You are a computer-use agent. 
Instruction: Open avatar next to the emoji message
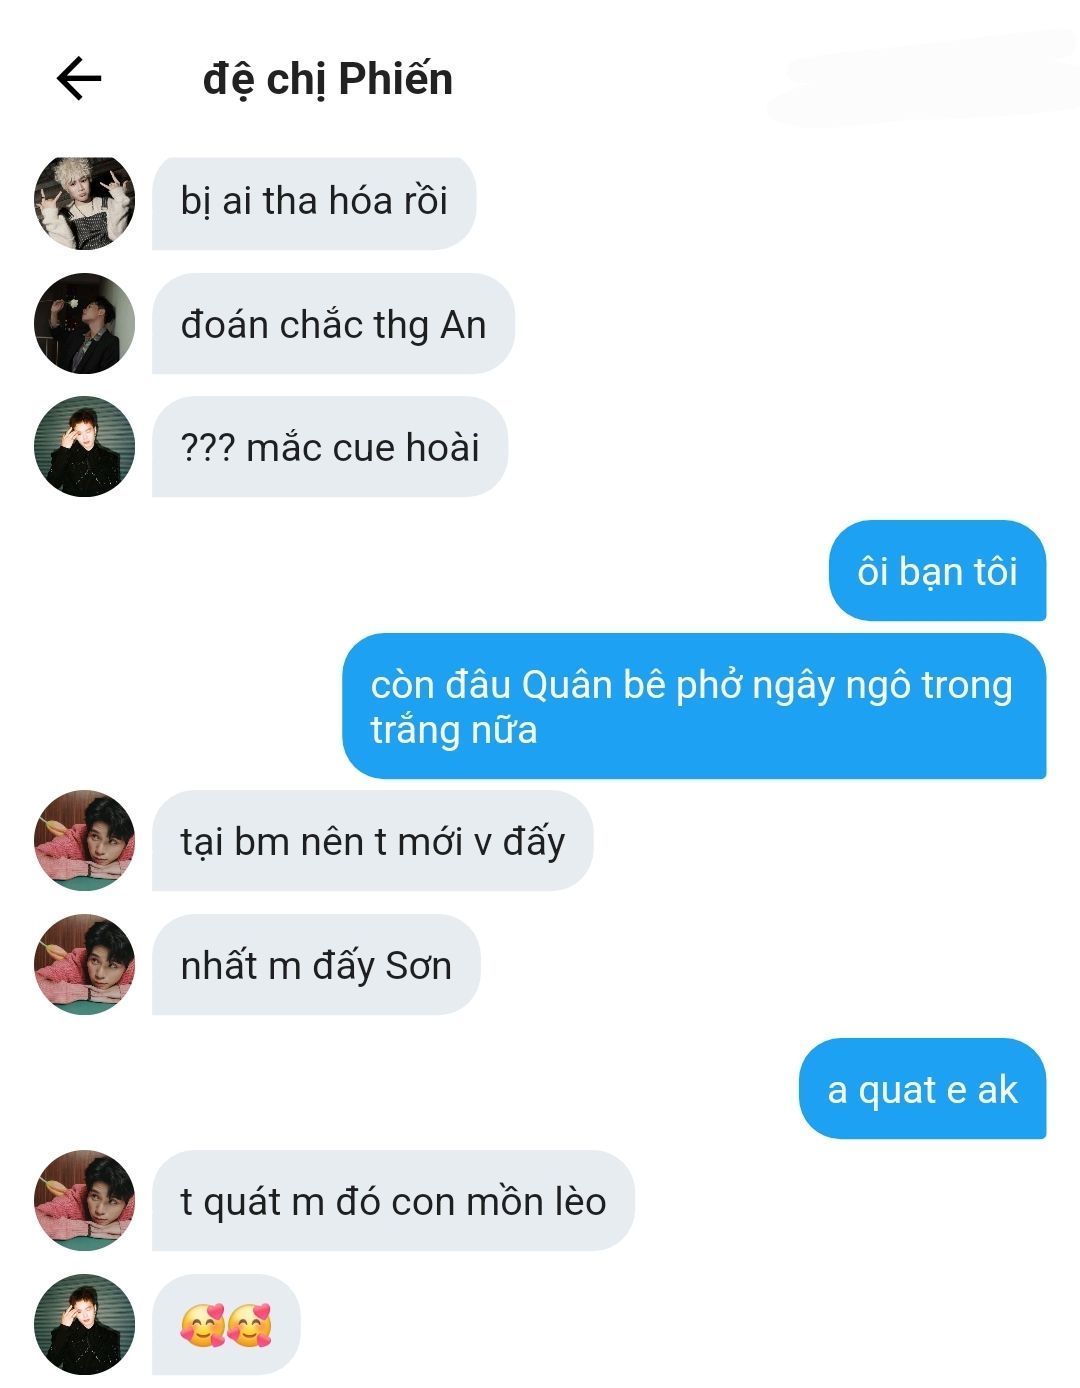[84, 1324]
